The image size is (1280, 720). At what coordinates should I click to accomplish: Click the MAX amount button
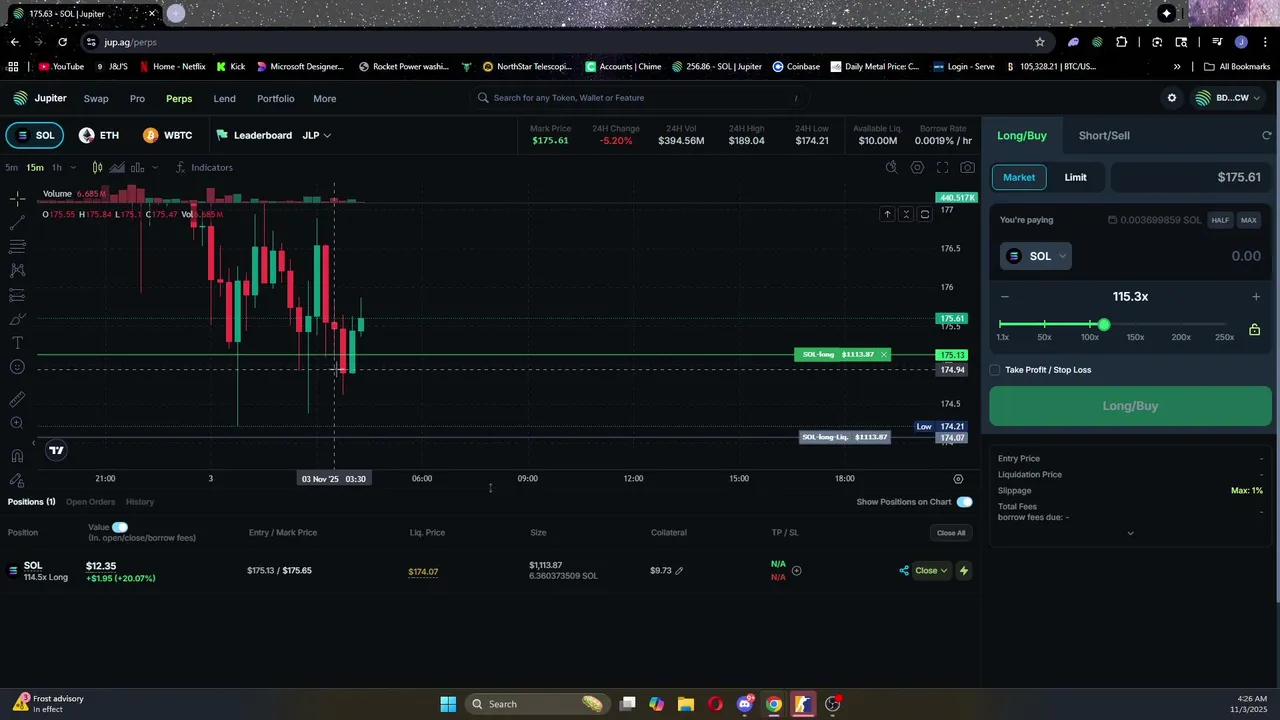click(x=1248, y=220)
